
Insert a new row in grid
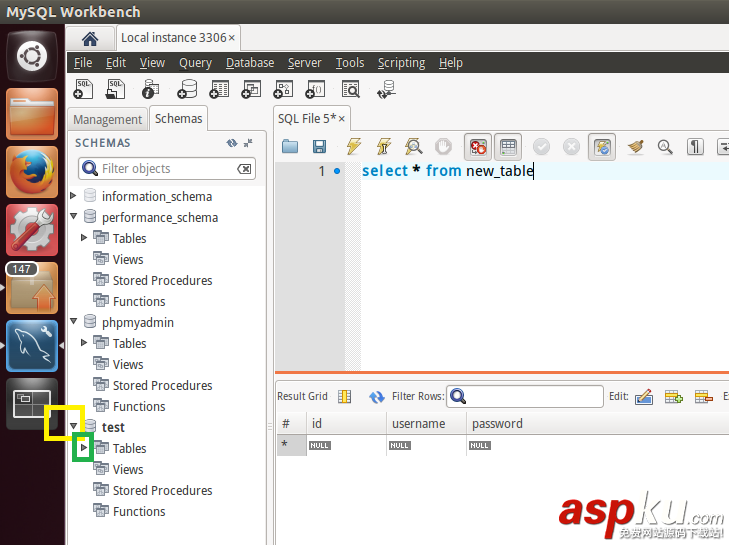(674, 397)
